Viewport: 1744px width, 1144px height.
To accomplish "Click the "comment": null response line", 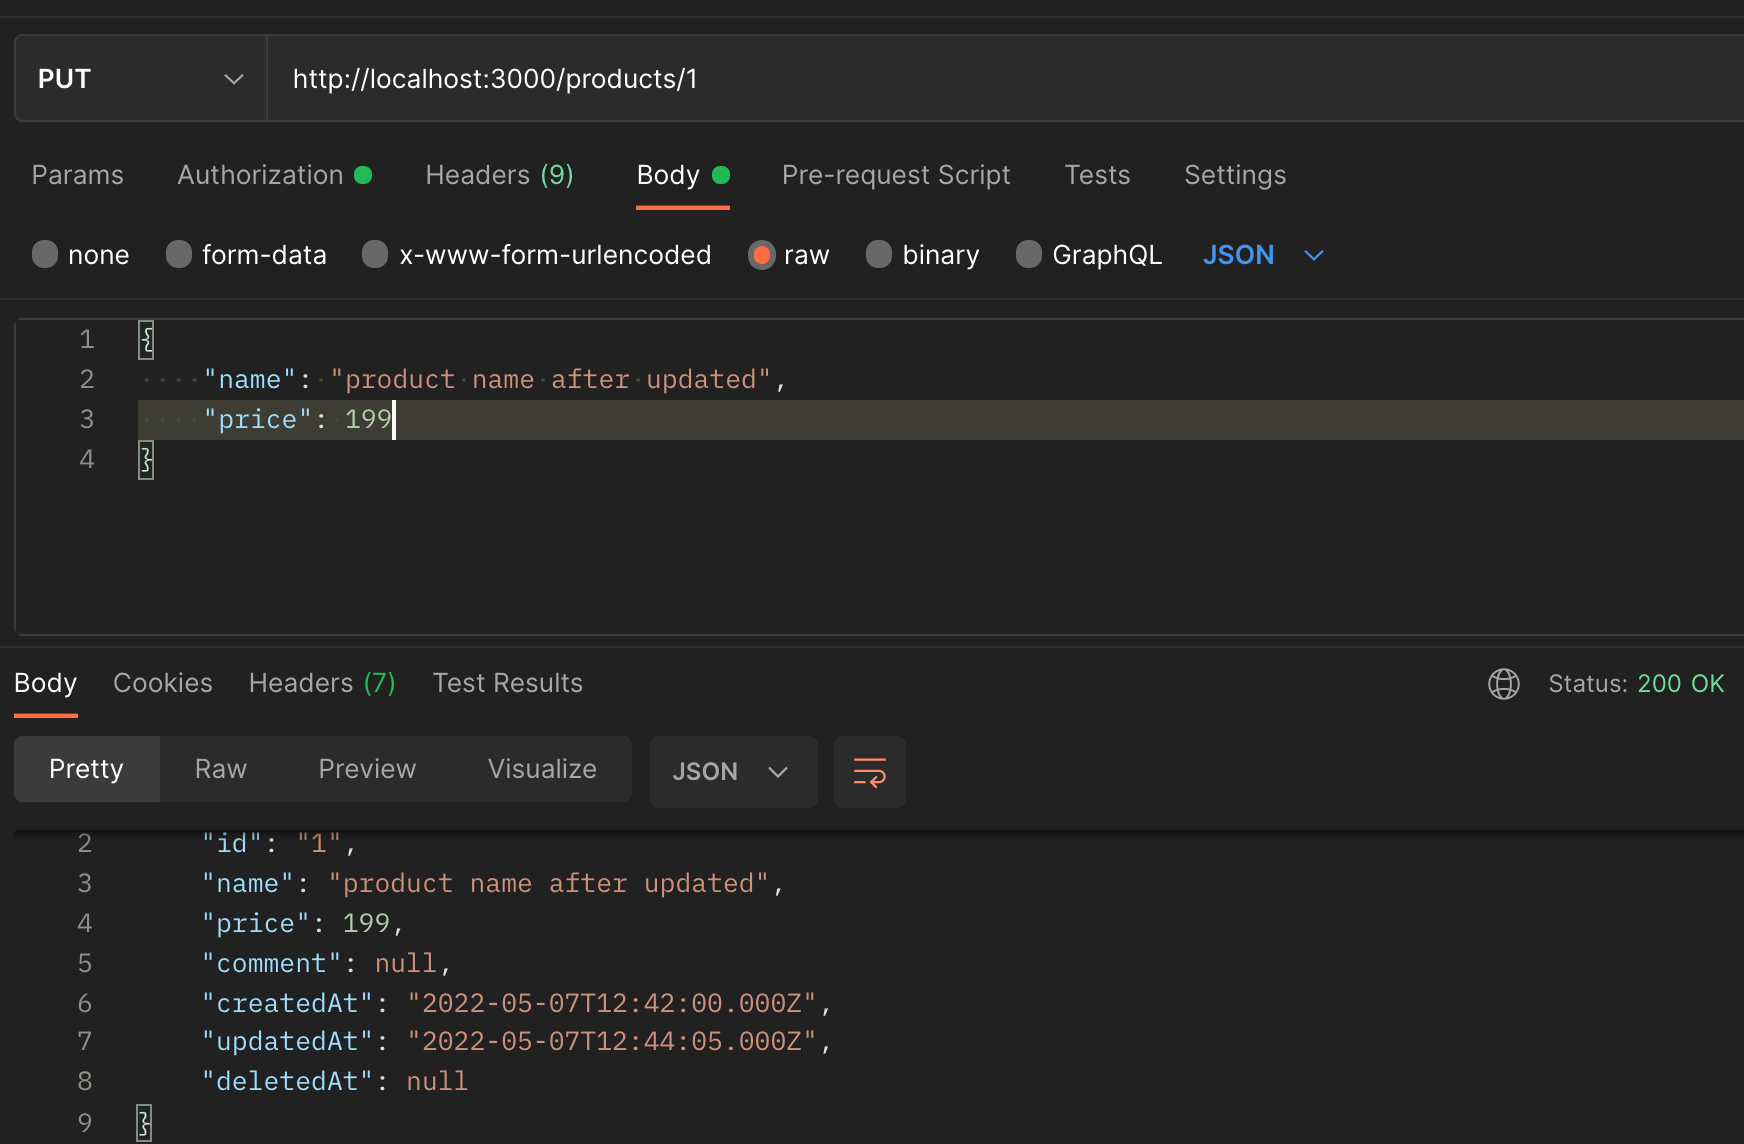I will (x=326, y=964).
